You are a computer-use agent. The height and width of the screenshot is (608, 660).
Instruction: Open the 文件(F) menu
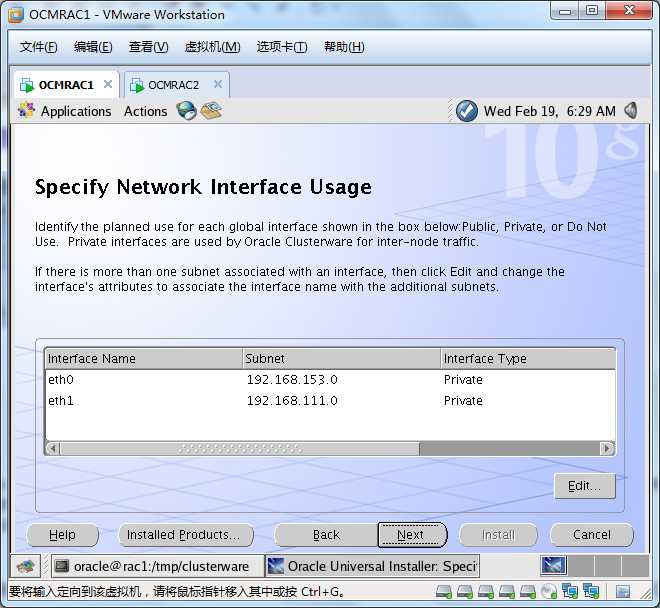coord(38,47)
